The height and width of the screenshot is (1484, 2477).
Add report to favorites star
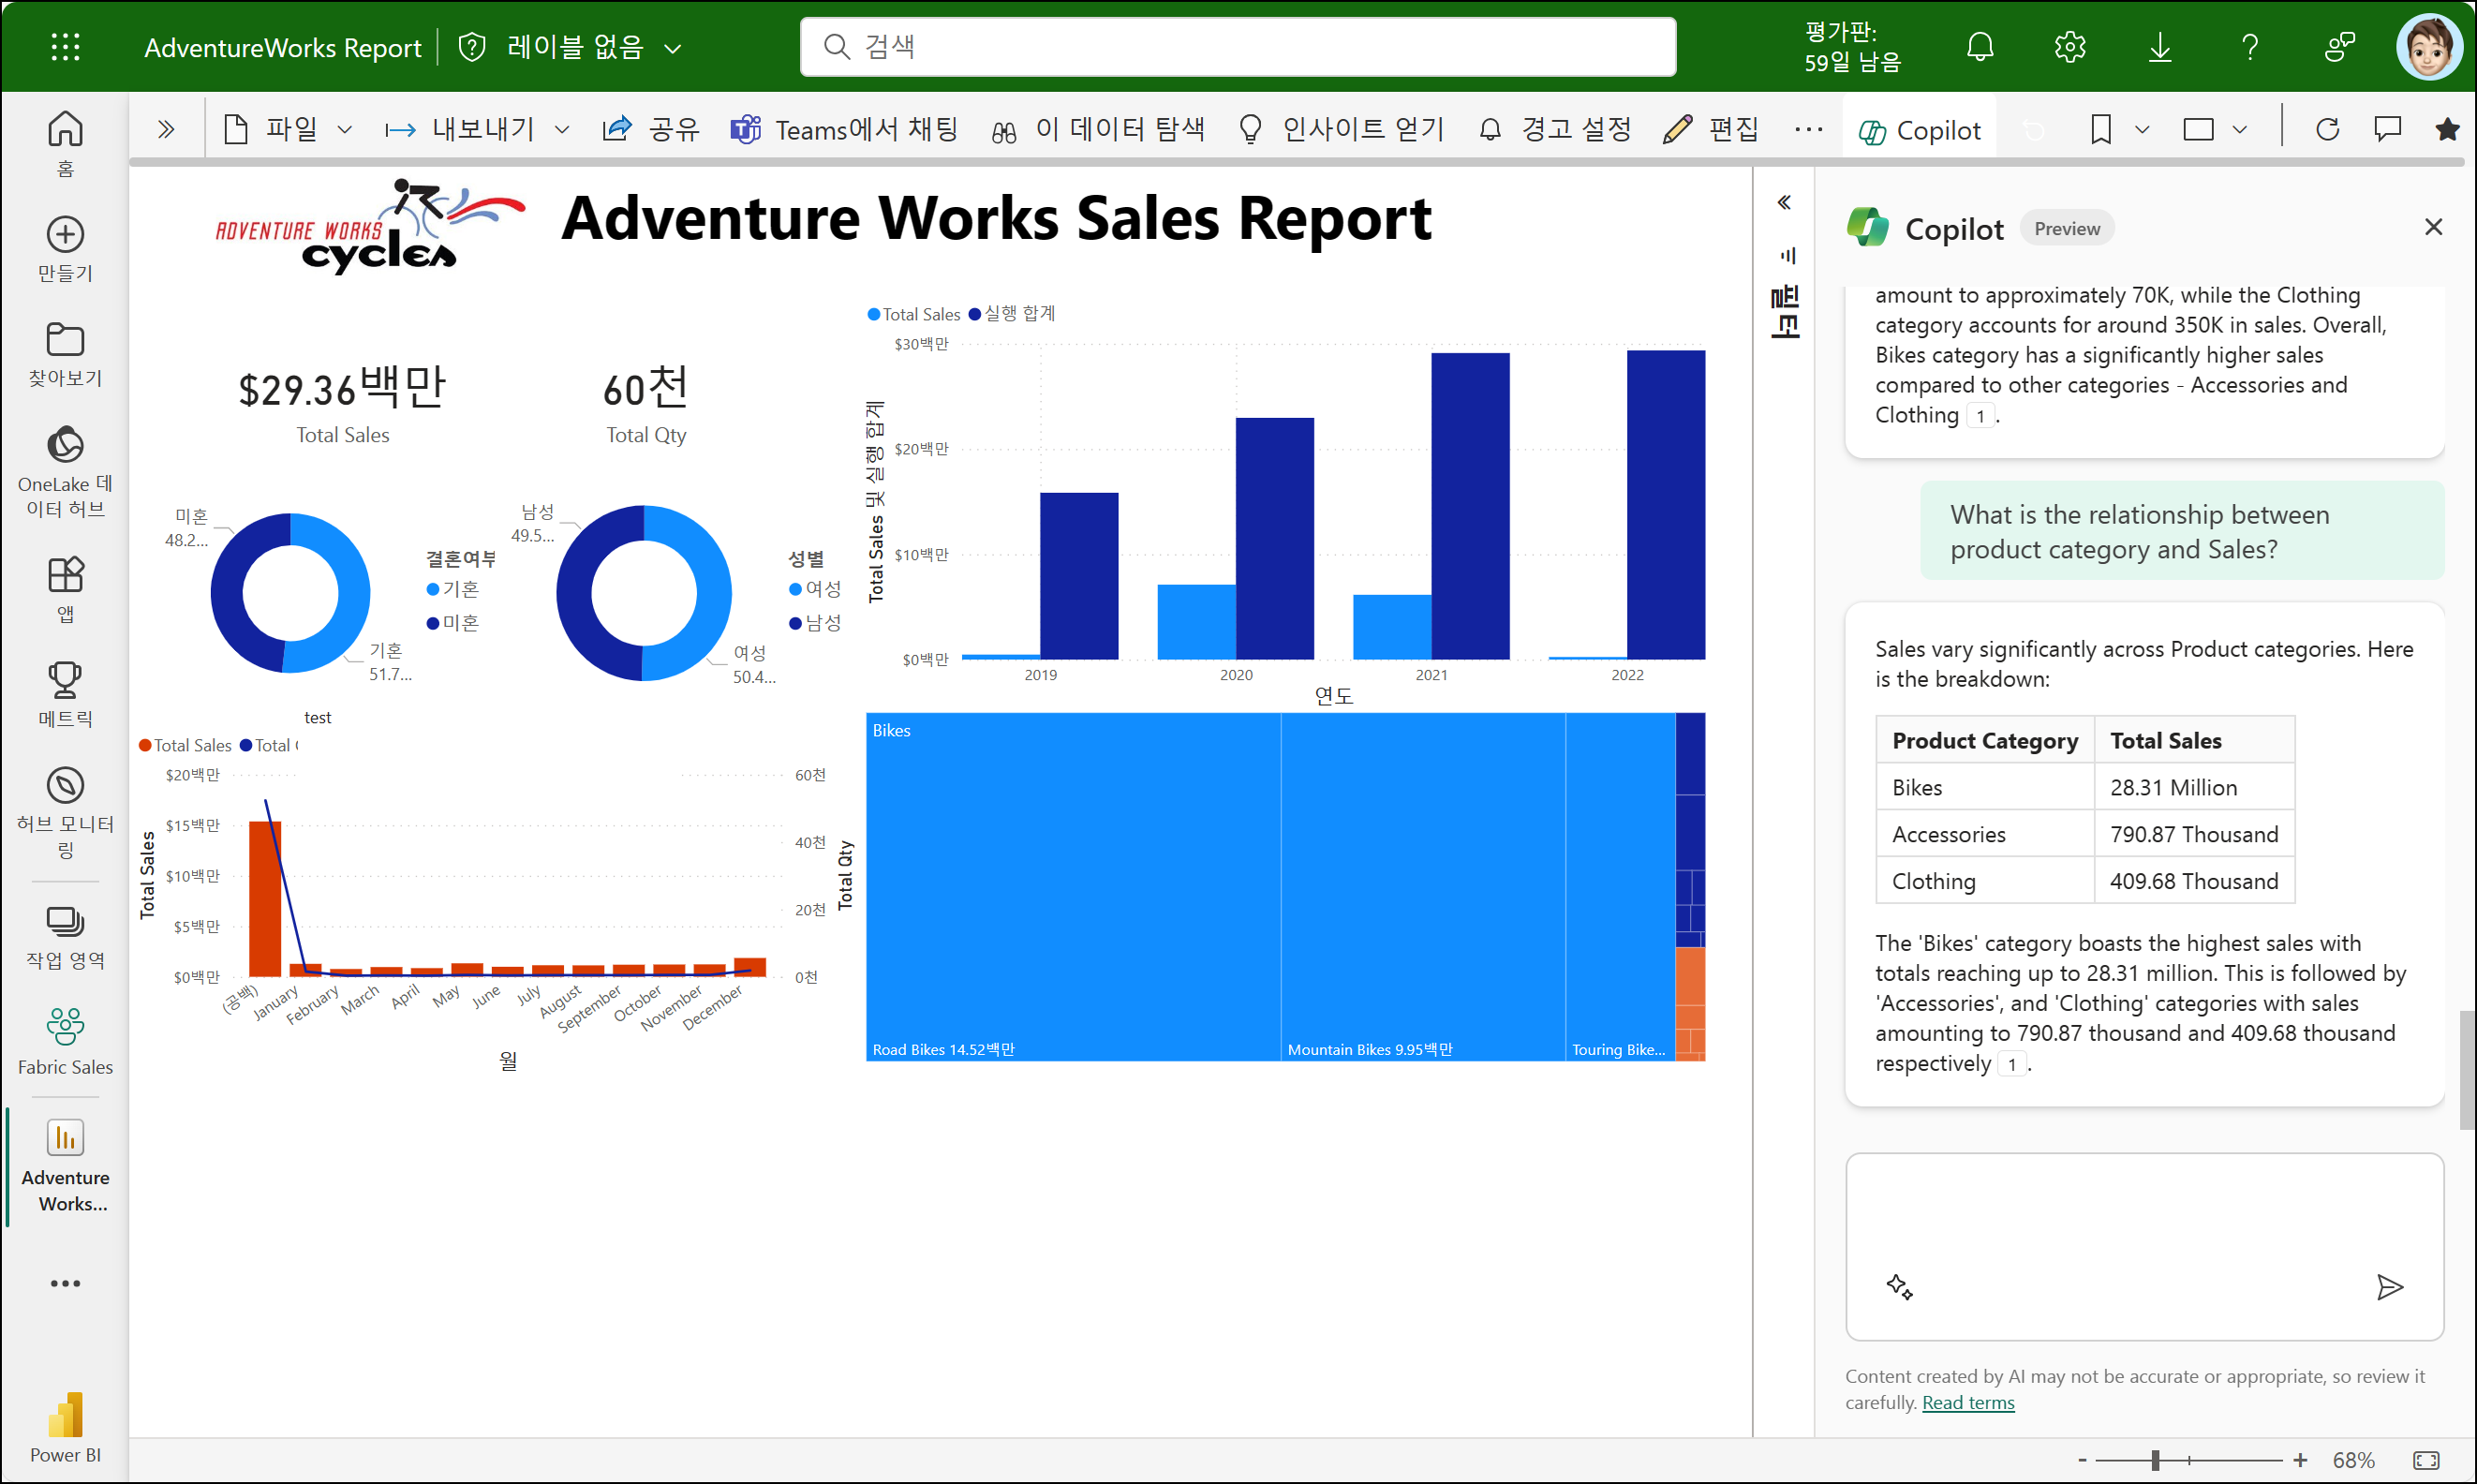tap(2447, 129)
